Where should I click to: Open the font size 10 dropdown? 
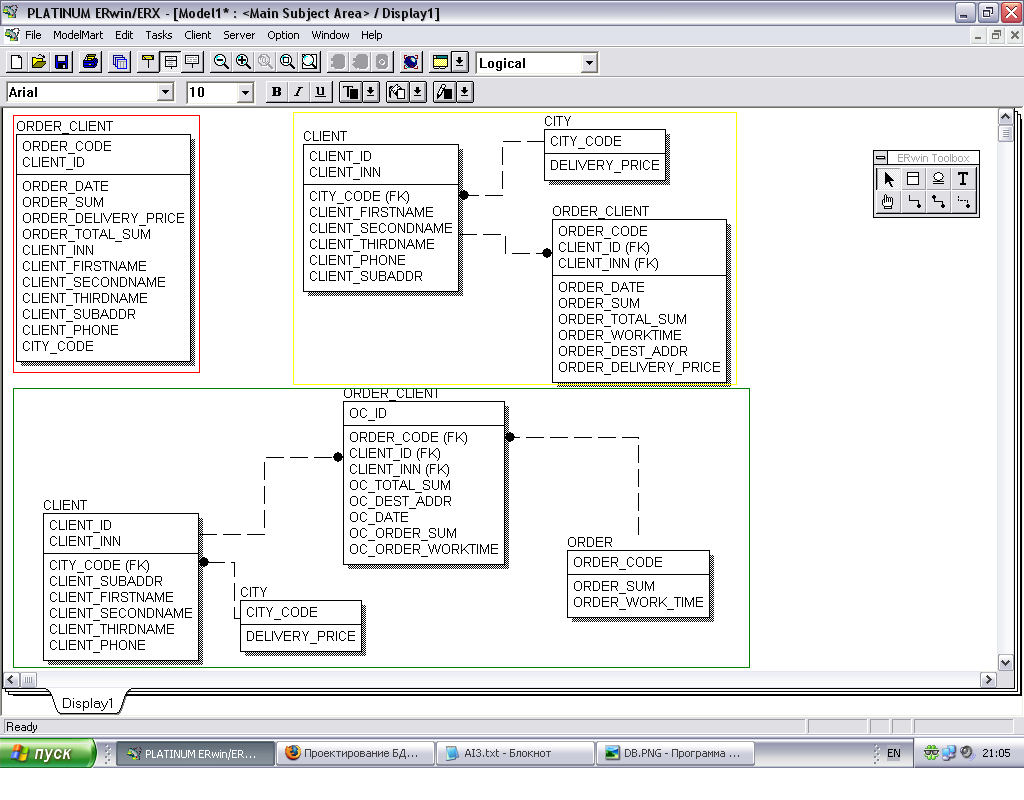245,92
